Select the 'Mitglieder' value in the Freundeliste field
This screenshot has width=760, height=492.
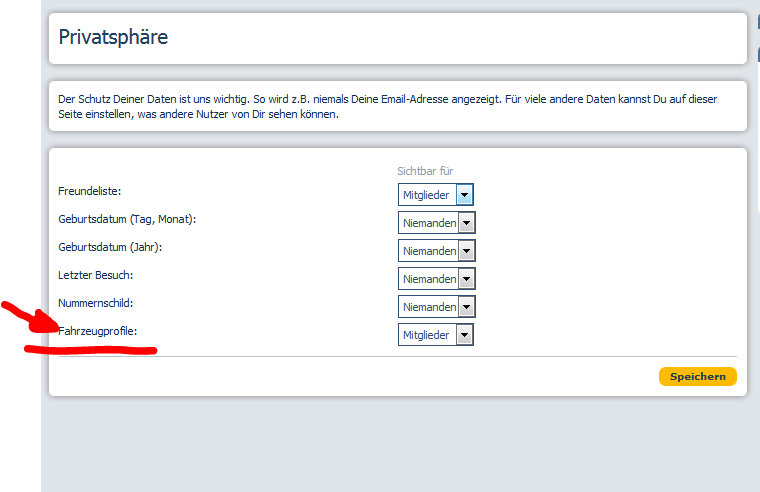[426, 195]
